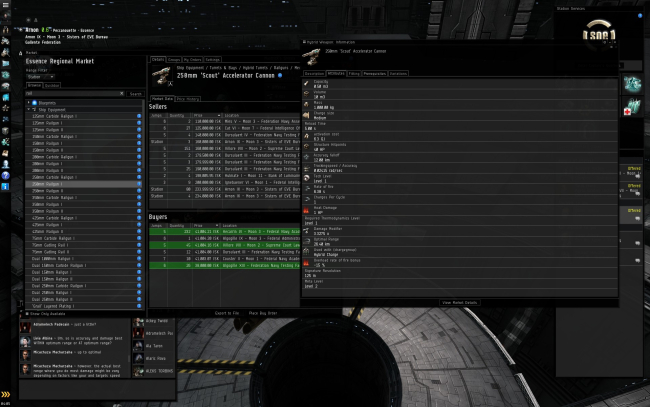Screen dimensions: 650x407
Task: Open Variations tab in information window
Action: (x=398, y=73)
